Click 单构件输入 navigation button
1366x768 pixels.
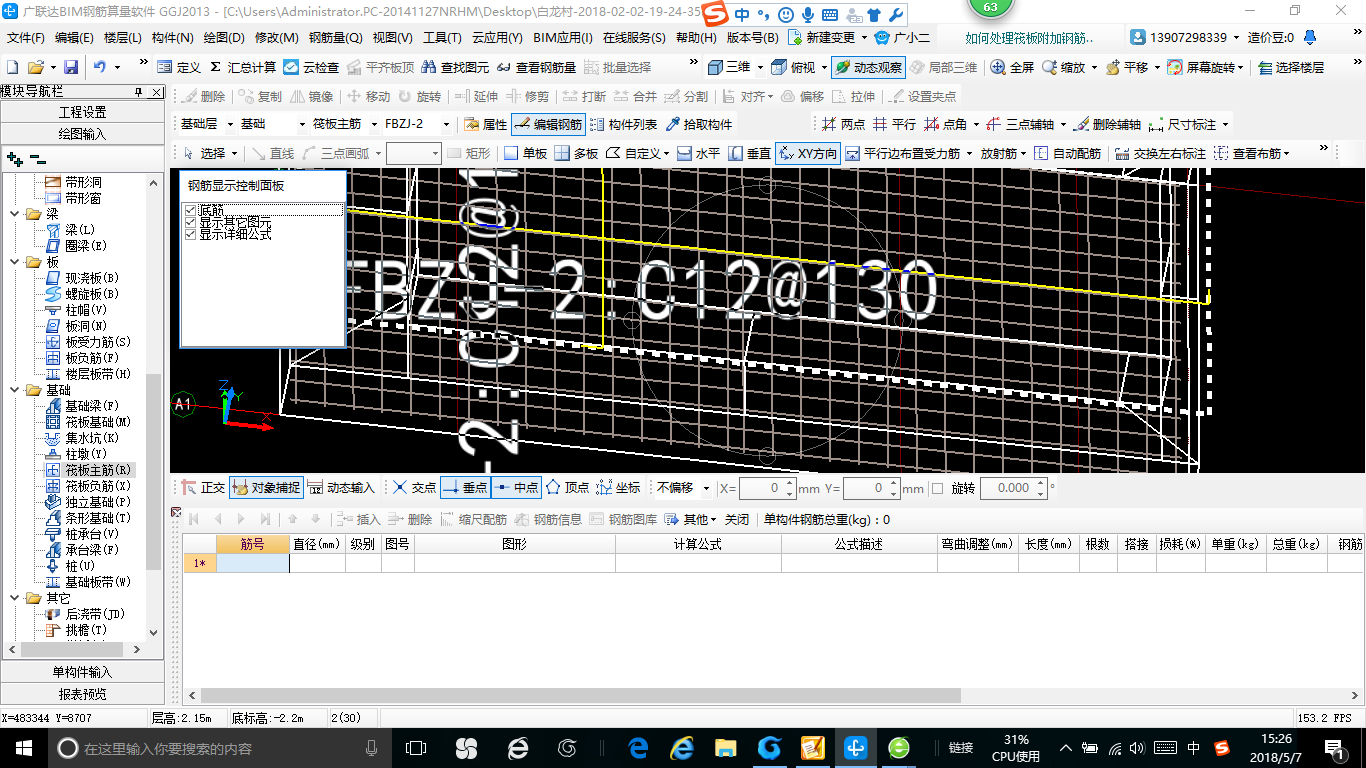coord(82,672)
